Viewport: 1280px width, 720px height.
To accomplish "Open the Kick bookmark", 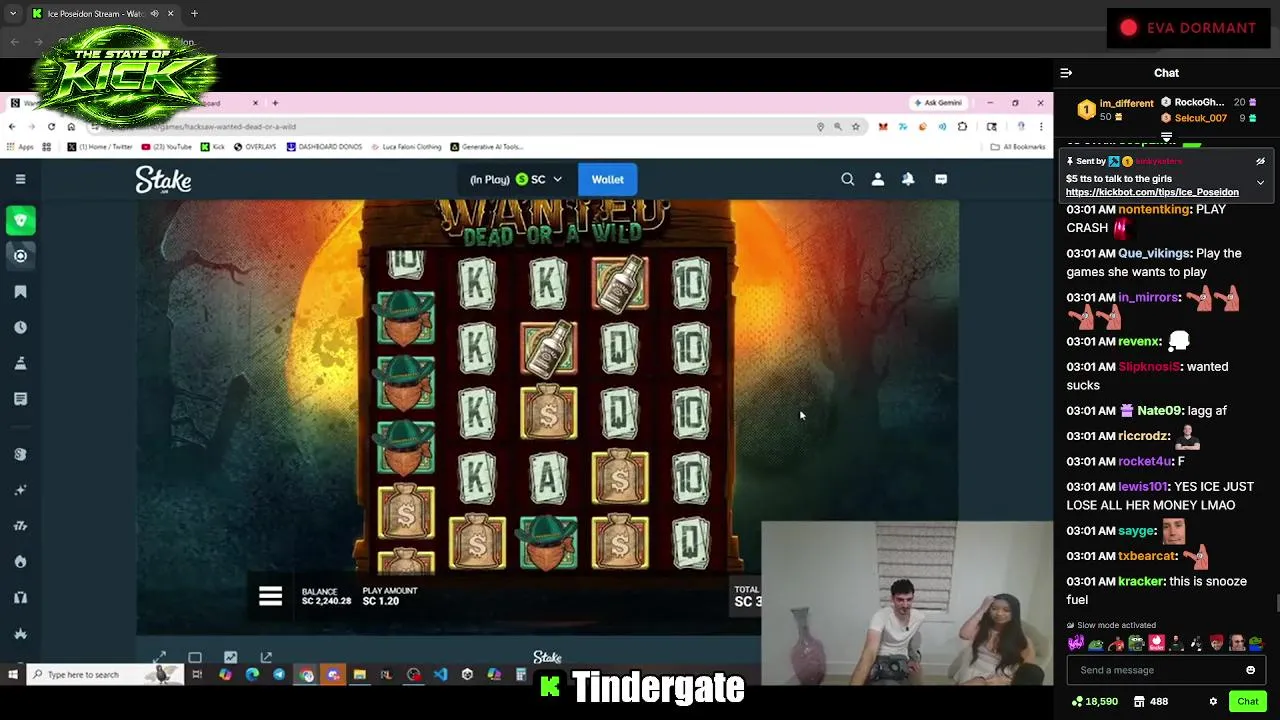I will (x=212, y=147).
